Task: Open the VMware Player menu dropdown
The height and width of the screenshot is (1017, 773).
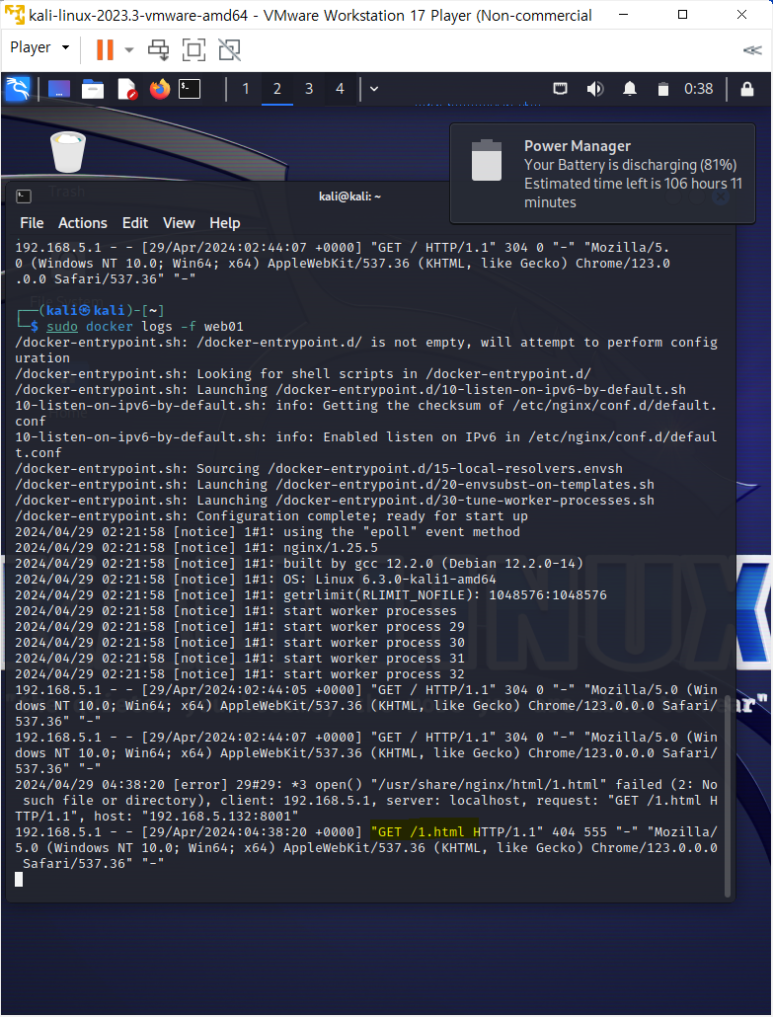Action: (40, 48)
